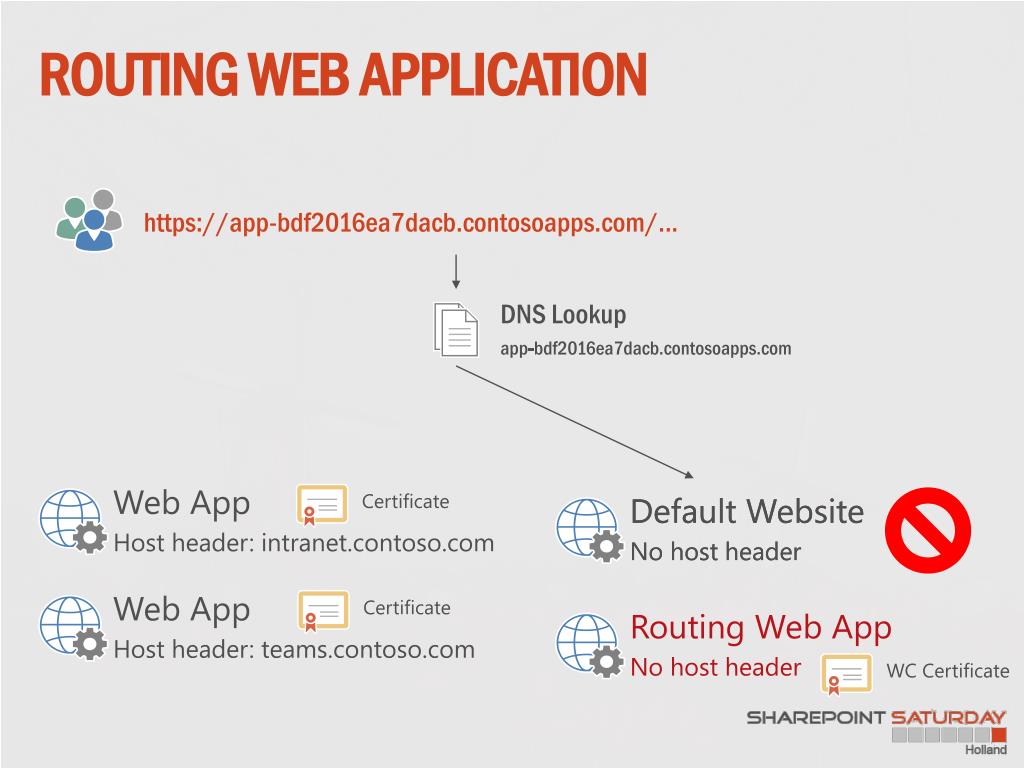Select the app-bdf2016ea7dacb.contosoapps.com DNS text

[646, 348]
